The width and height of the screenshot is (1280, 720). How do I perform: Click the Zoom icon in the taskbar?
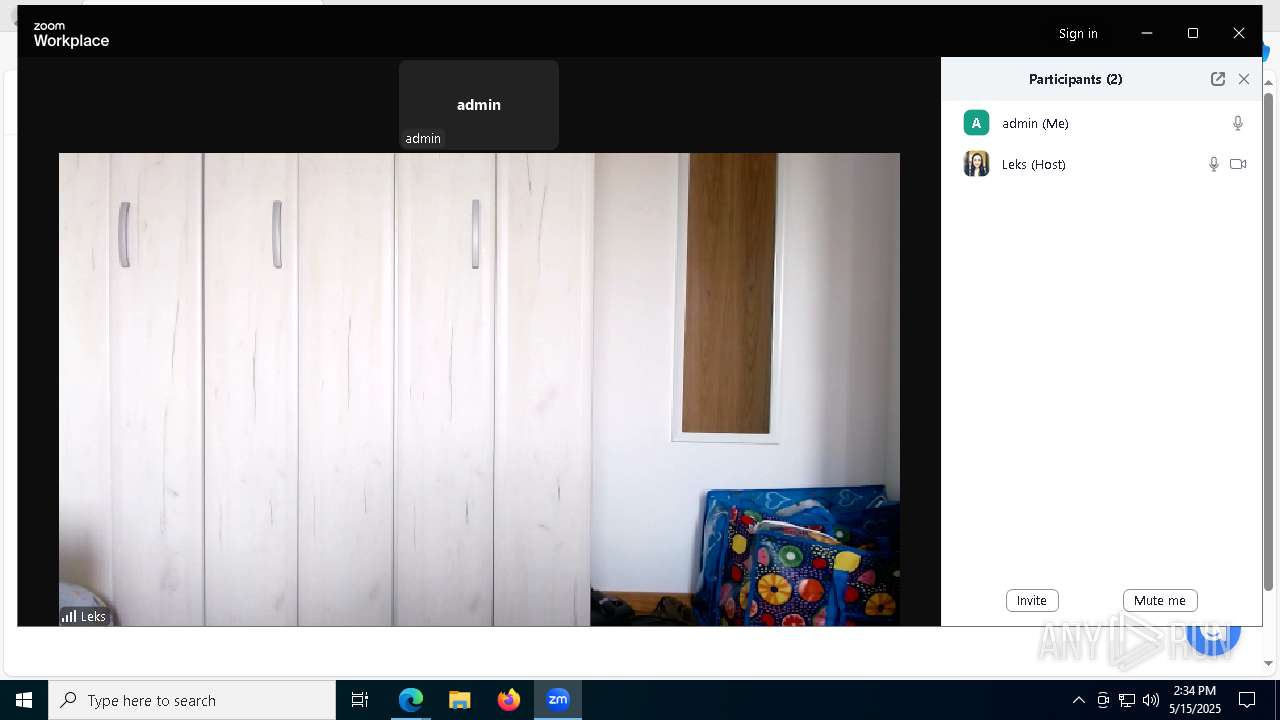click(x=558, y=700)
